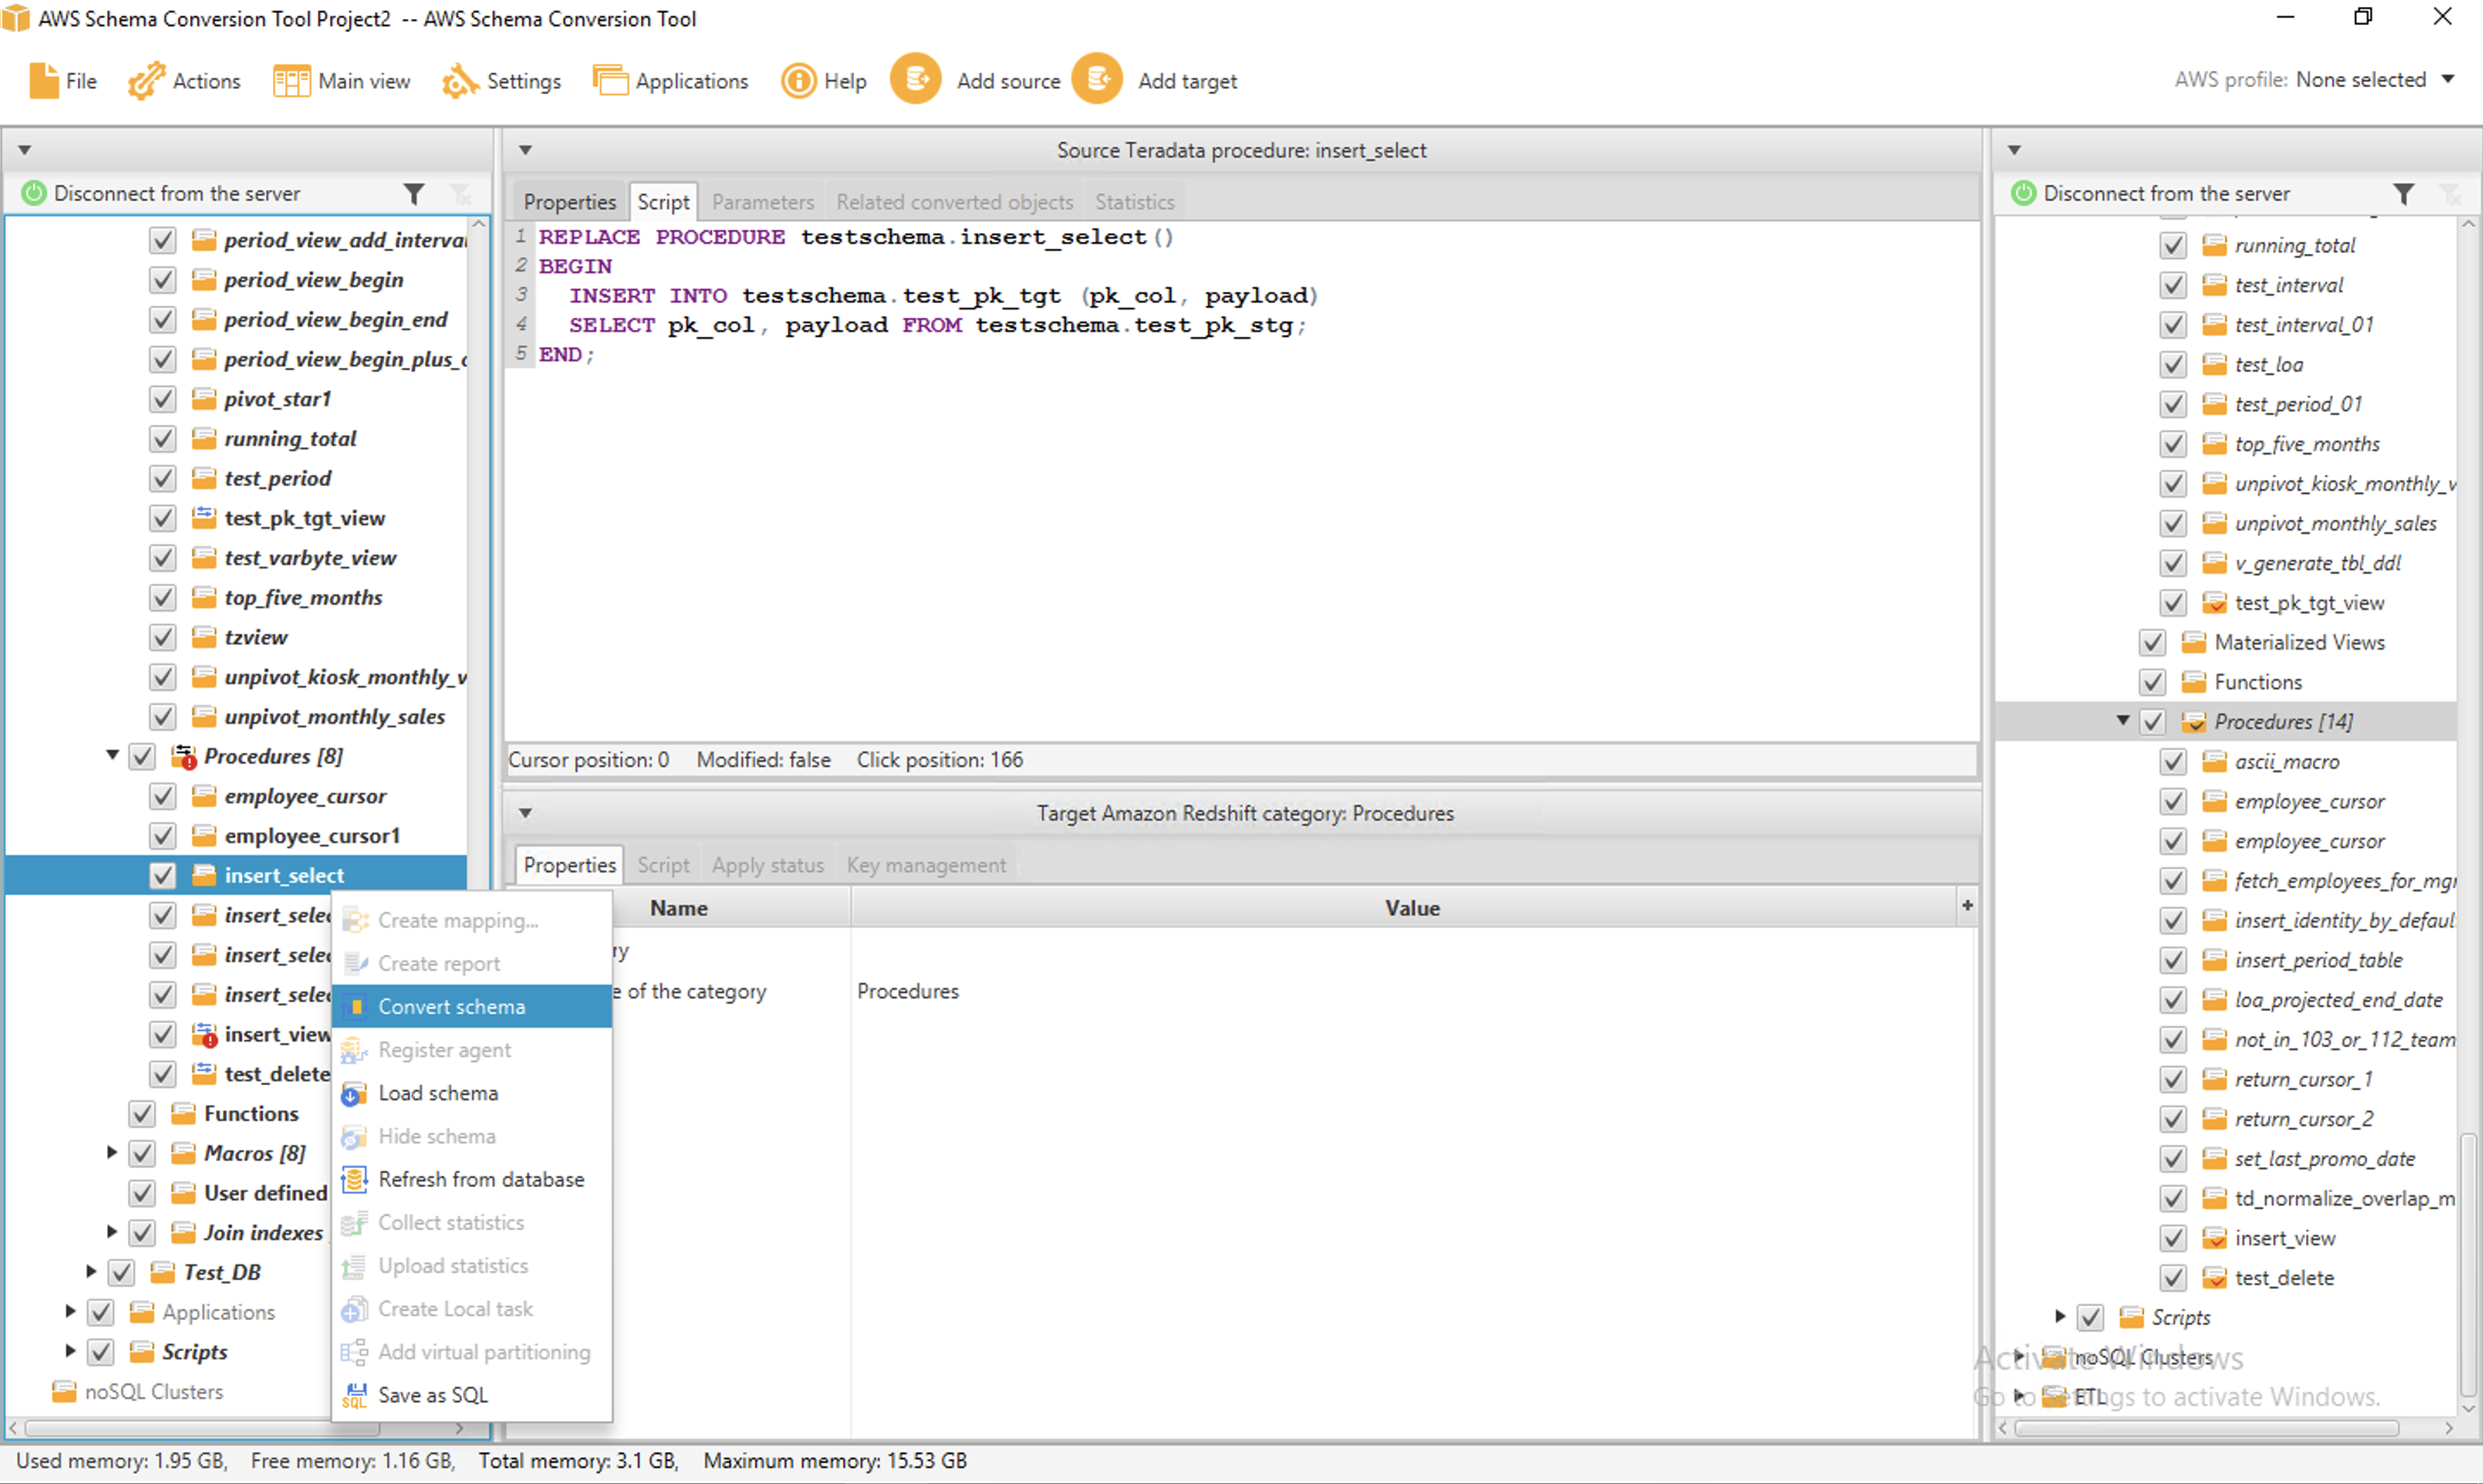Choose Convert schema from context menu
The height and width of the screenshot is (1484, 2483).
(451, 1006)
